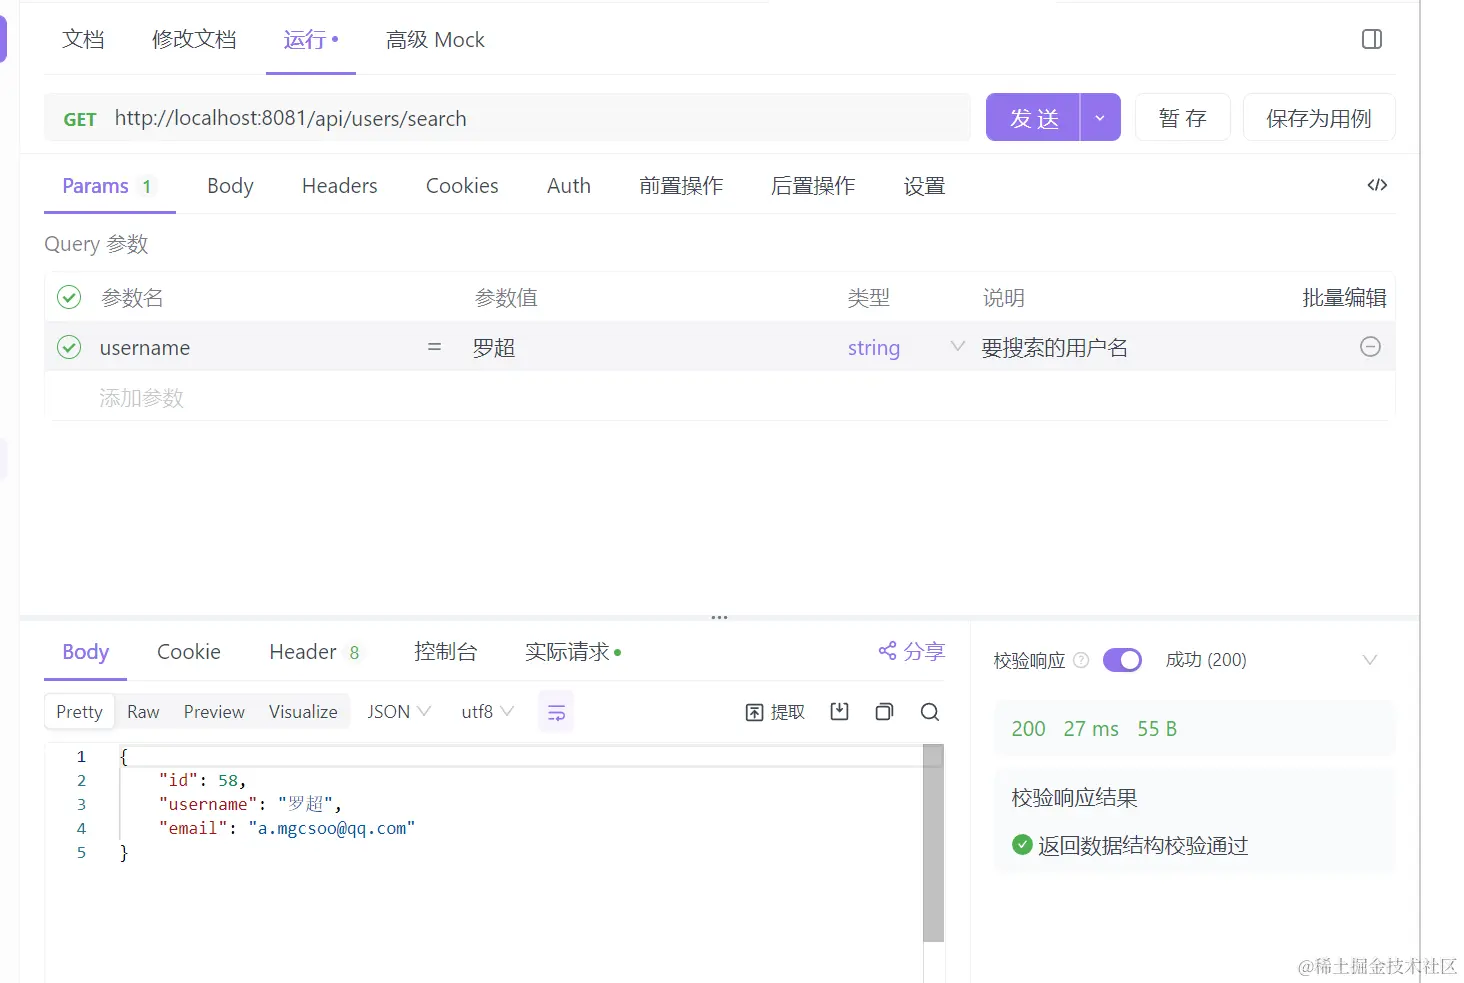
Task: Click the 提取 extract icon
Action: click(x=775, y=712)
